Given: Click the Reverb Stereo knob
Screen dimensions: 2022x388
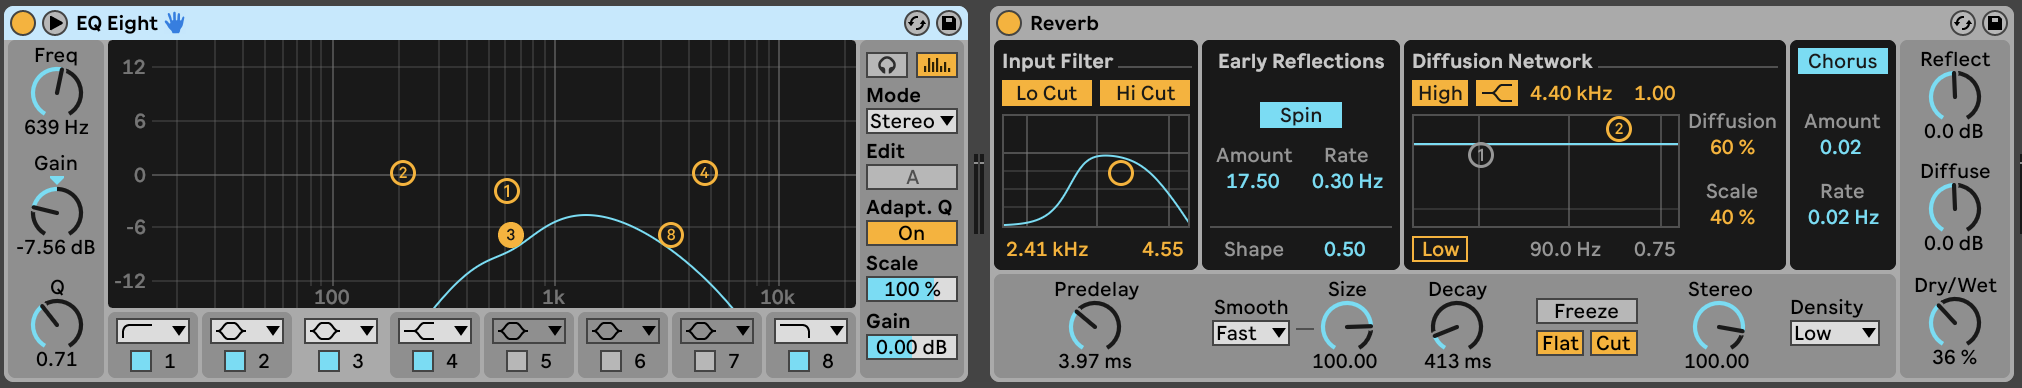Looking at the screenshot, I should (1719, 326).
